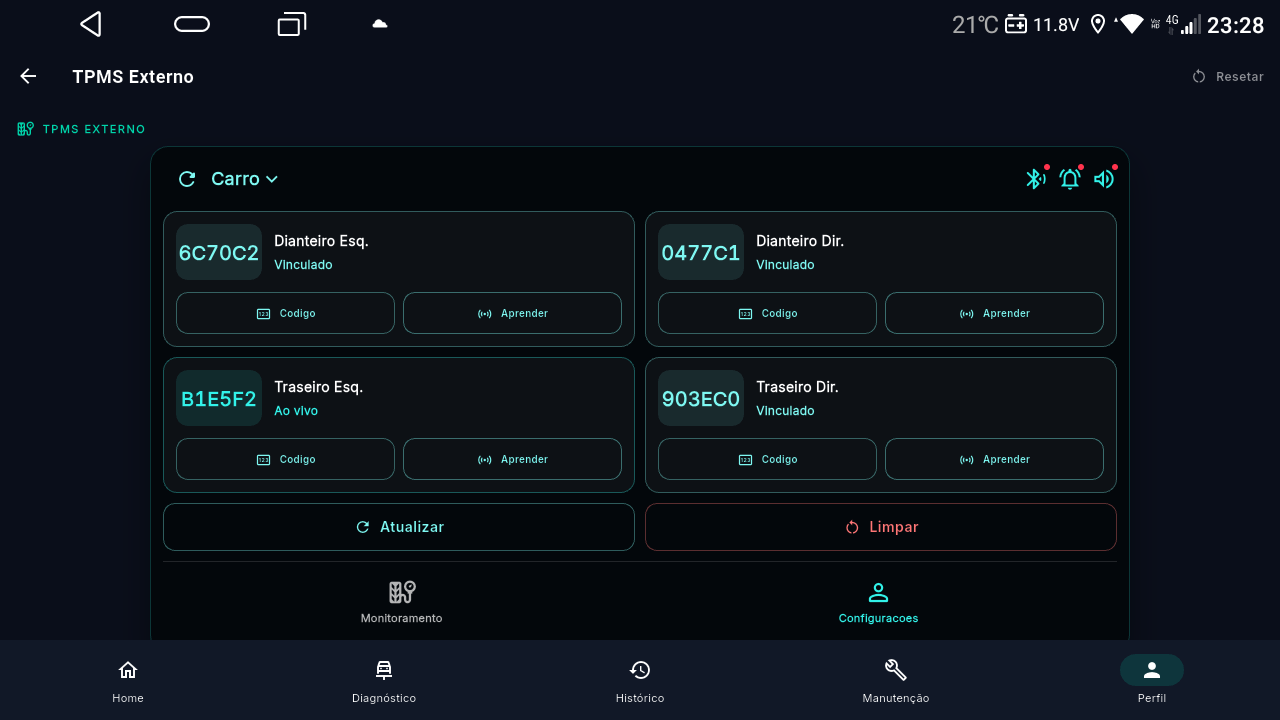Switch to the Configuracoes tab
1280x720 pixels.
coord(878,603)
